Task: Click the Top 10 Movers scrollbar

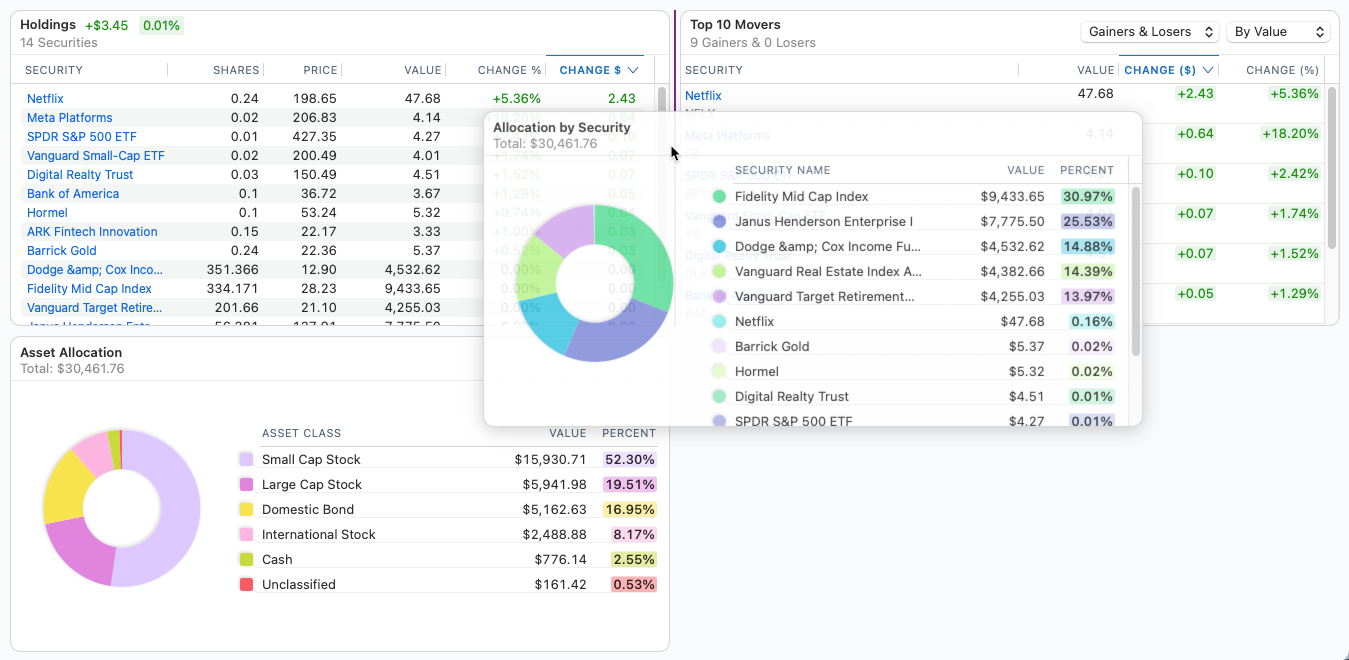Action: 1331,170
